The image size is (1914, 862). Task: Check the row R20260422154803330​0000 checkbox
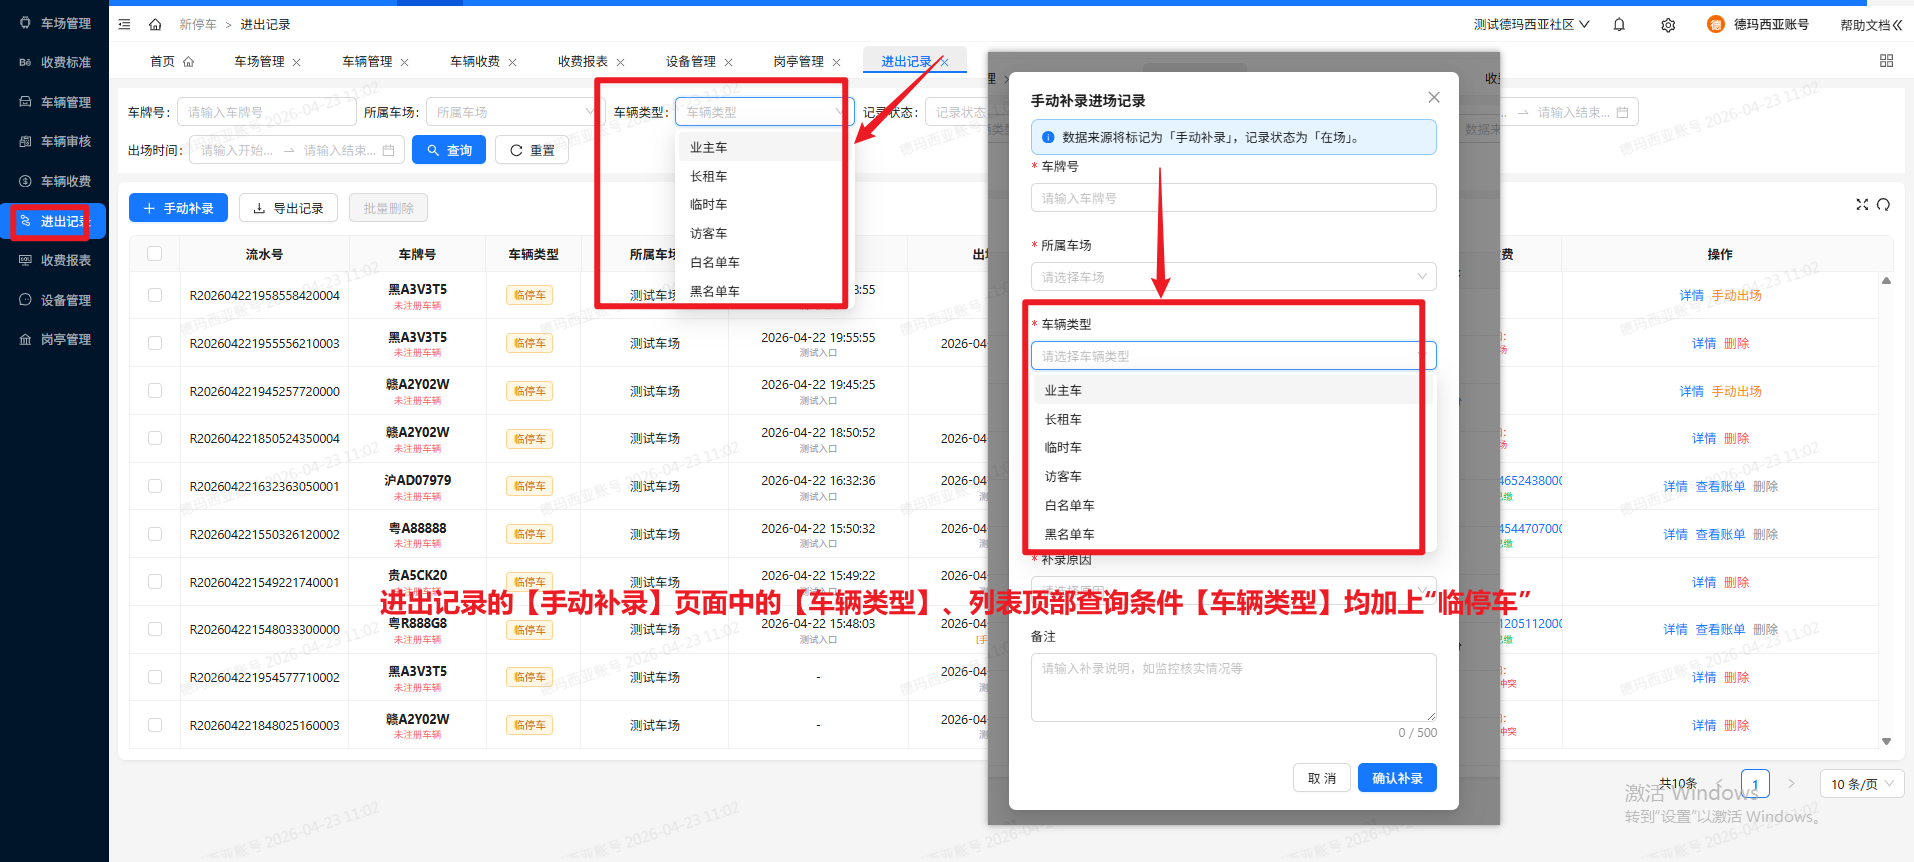(155, 629)
